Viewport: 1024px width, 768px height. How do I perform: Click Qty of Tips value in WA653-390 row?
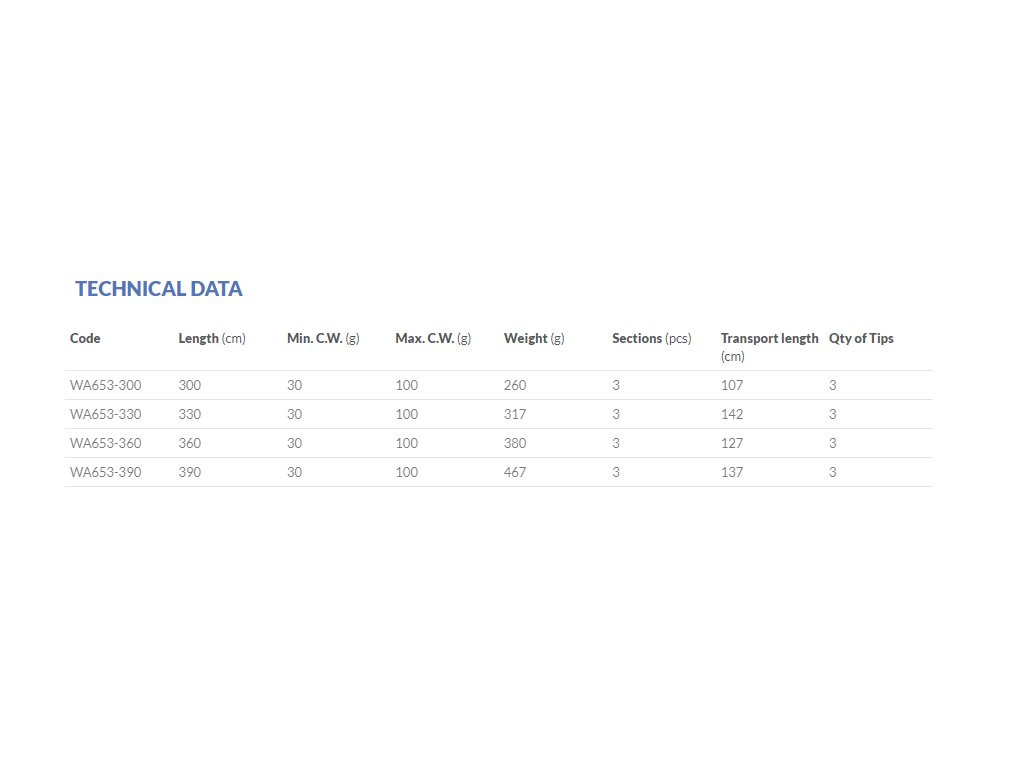[833, 472]
